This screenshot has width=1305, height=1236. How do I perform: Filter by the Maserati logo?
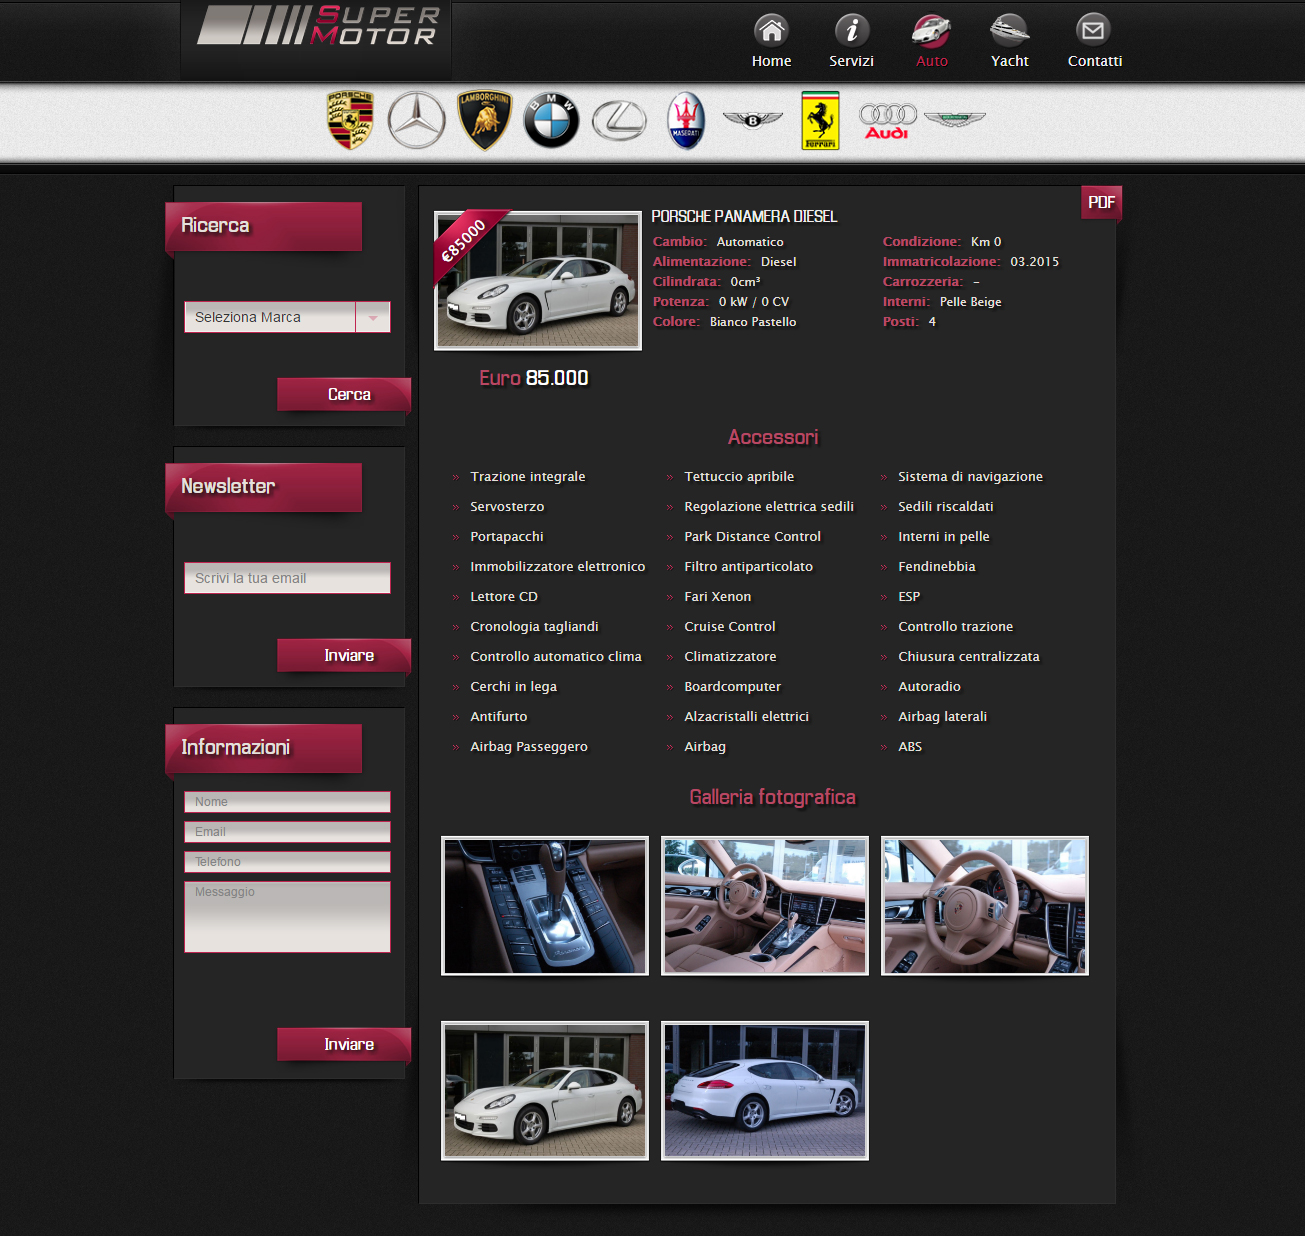[686, 120]
